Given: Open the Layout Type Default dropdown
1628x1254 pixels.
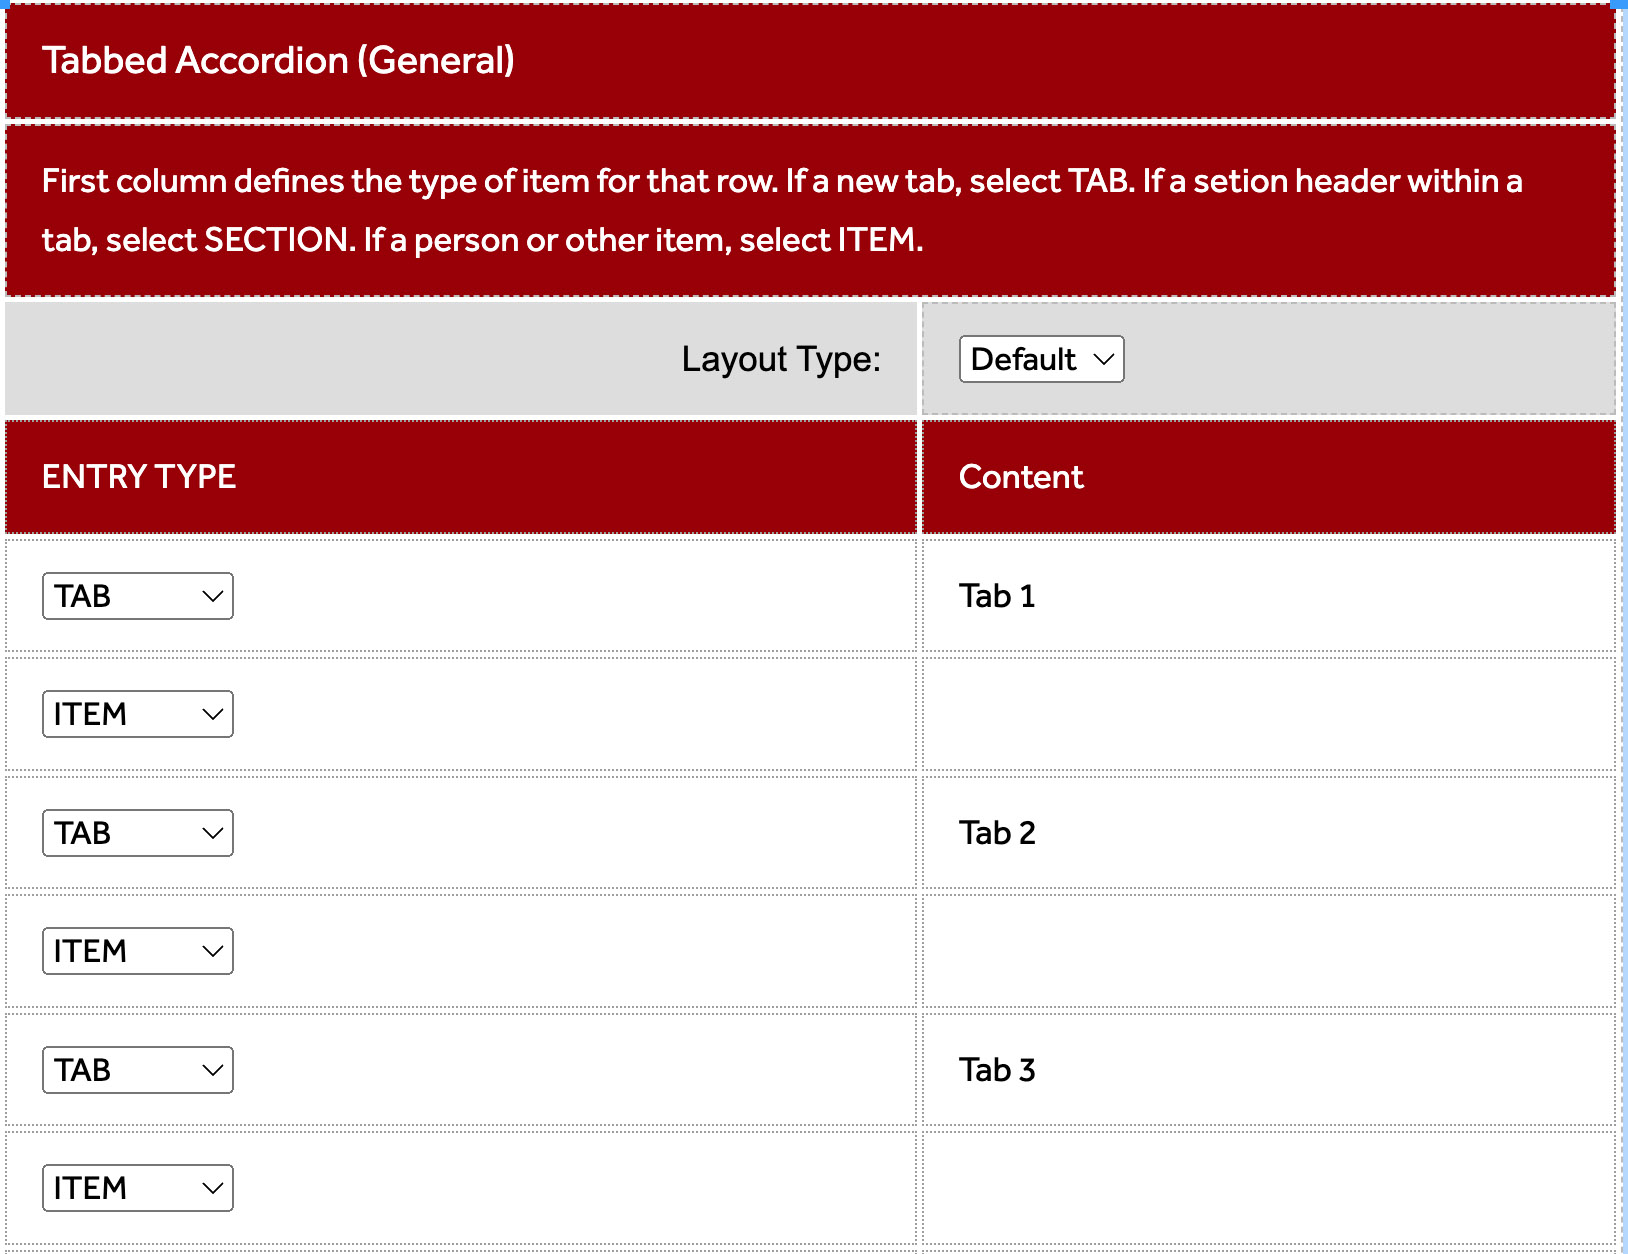Looking at the screenshot, I should click(x=1041, y=359).
